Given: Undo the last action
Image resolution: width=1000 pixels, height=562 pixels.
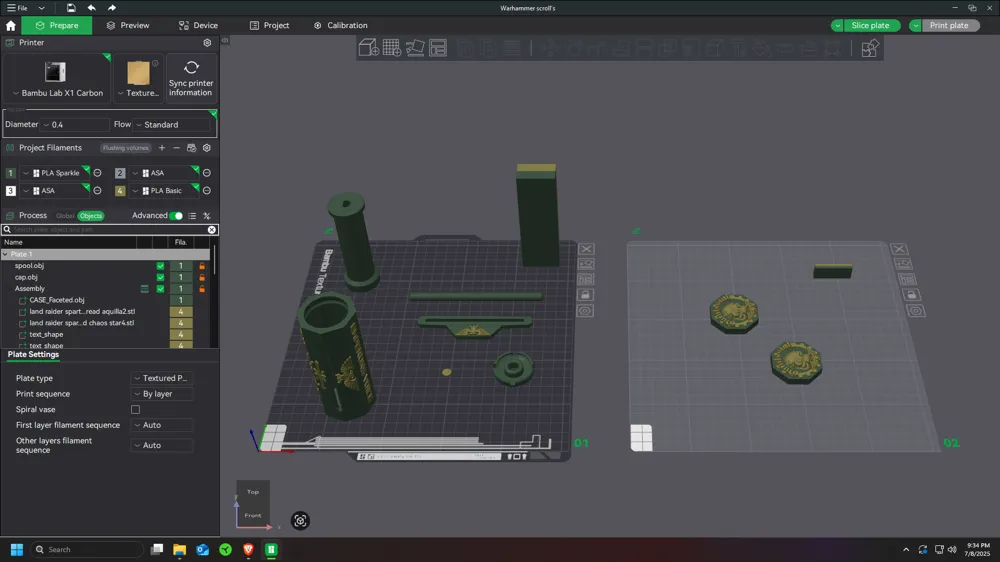Looking at the screenshot, I should pos(91,8).
